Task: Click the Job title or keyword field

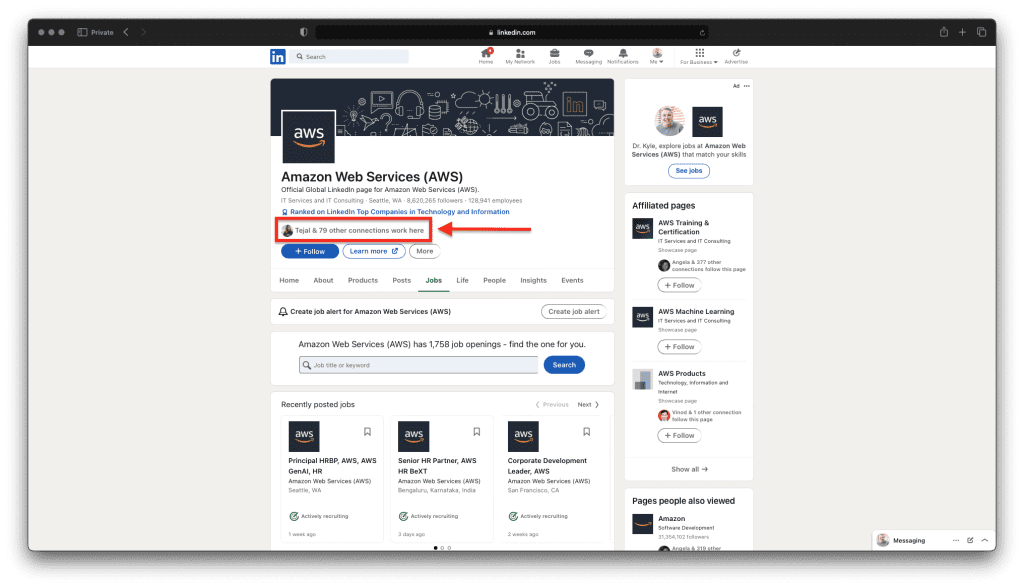Action: [x=419, y=365]
